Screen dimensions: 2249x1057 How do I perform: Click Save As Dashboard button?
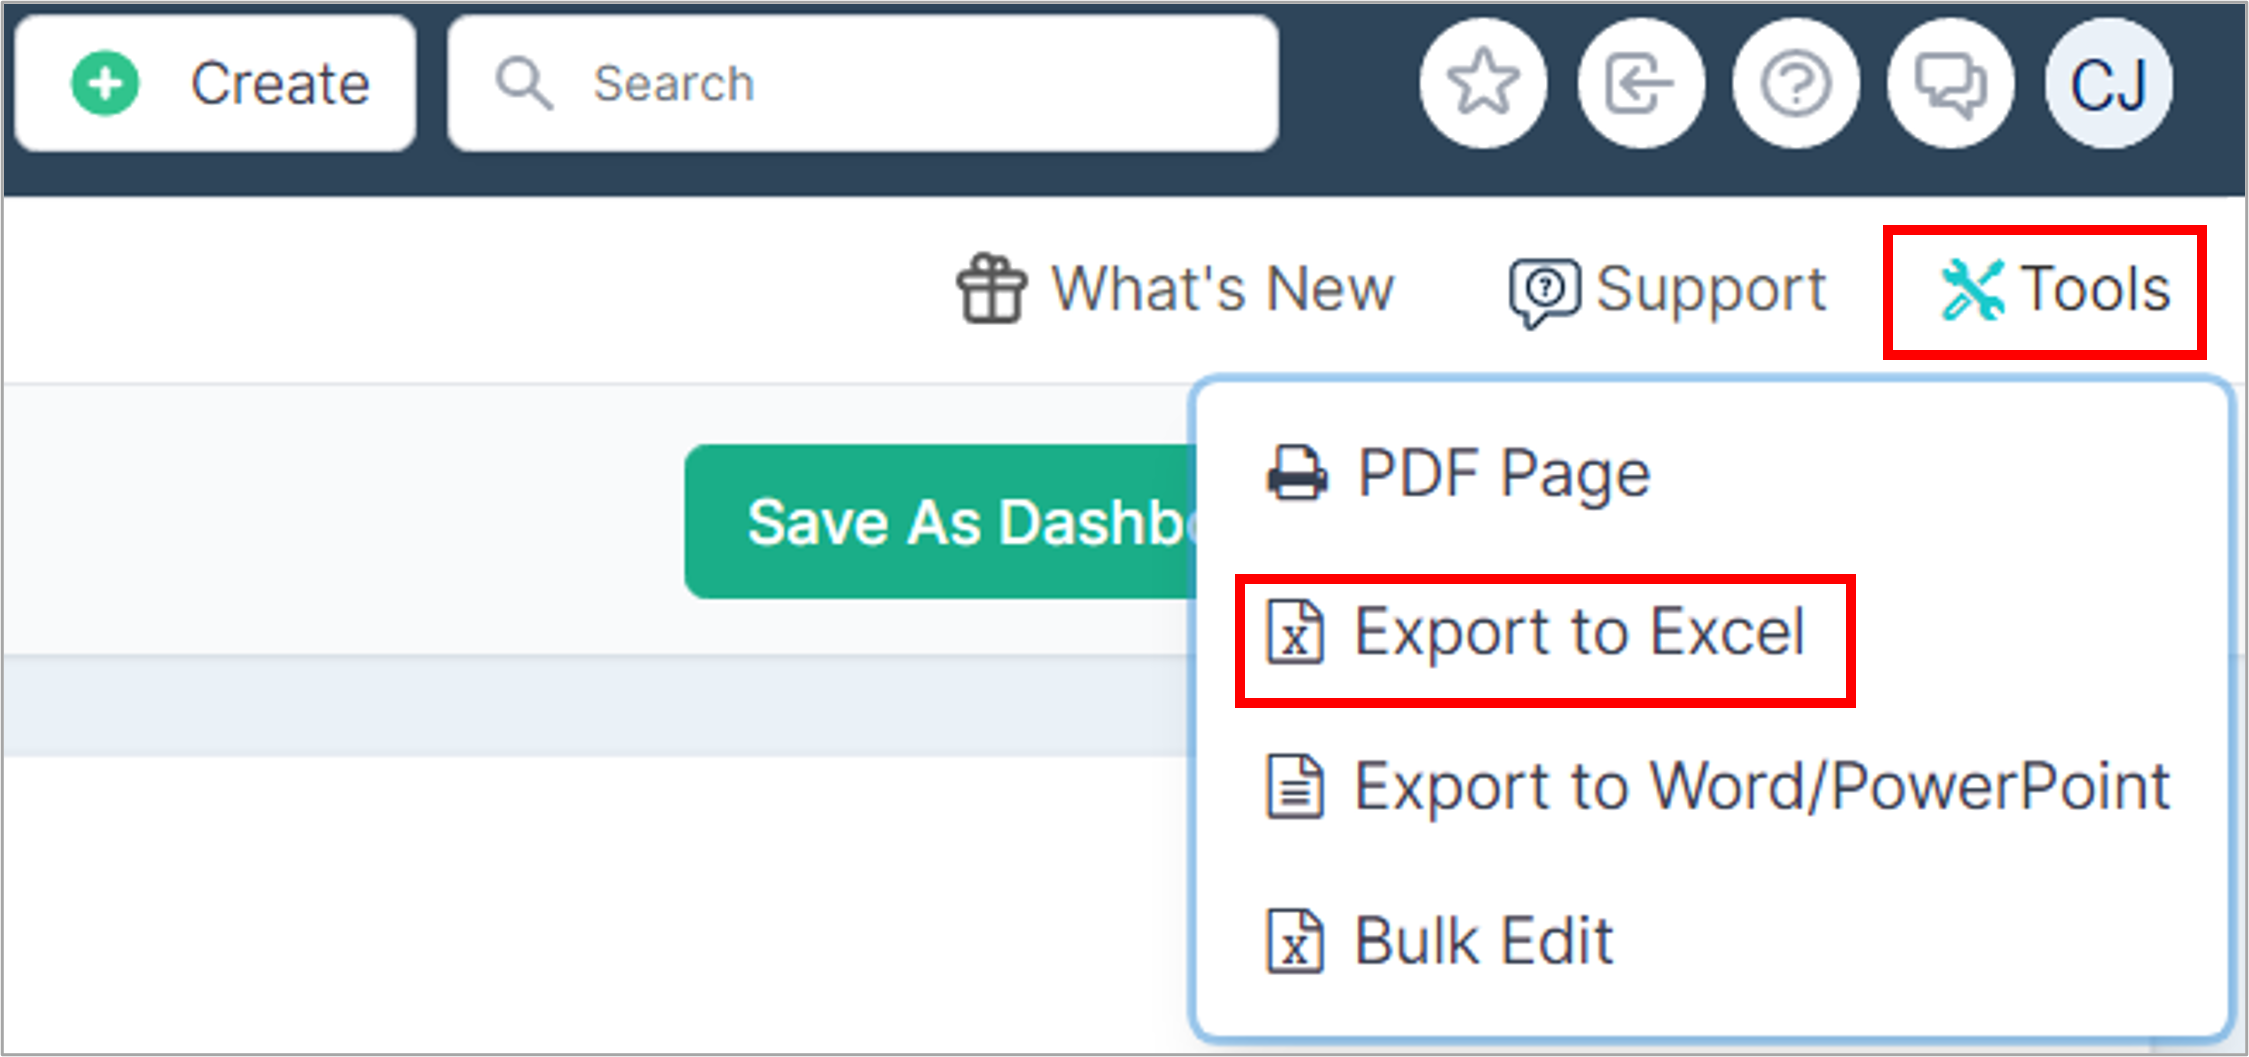941,522
